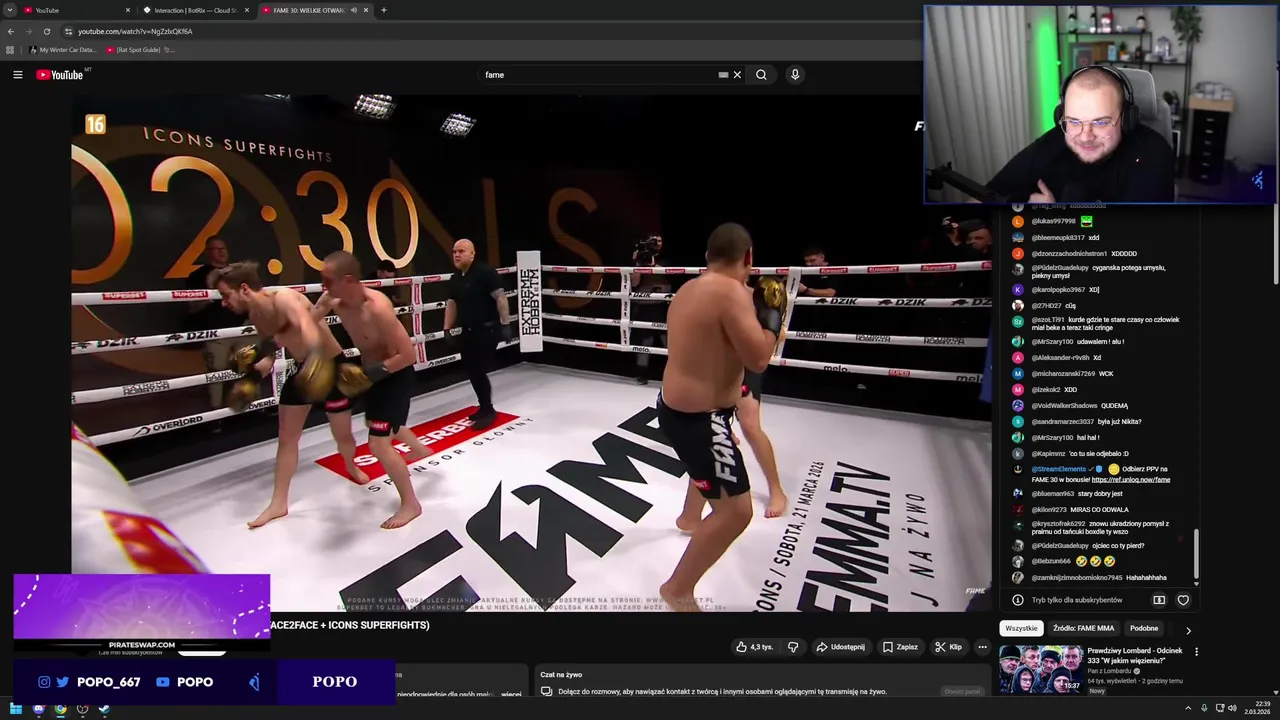Click the Super Chat money icon in chat

(x=1159, y=600)
